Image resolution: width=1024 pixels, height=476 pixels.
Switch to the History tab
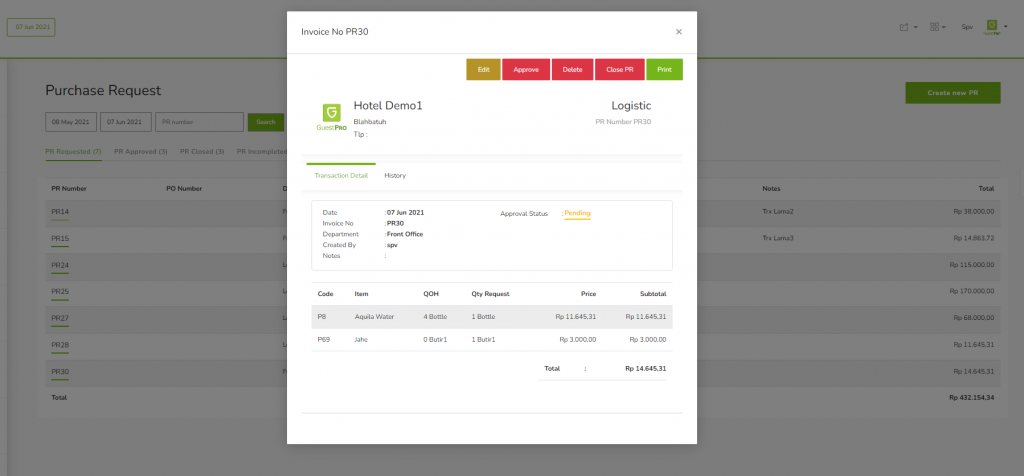[x=395, y=176]
